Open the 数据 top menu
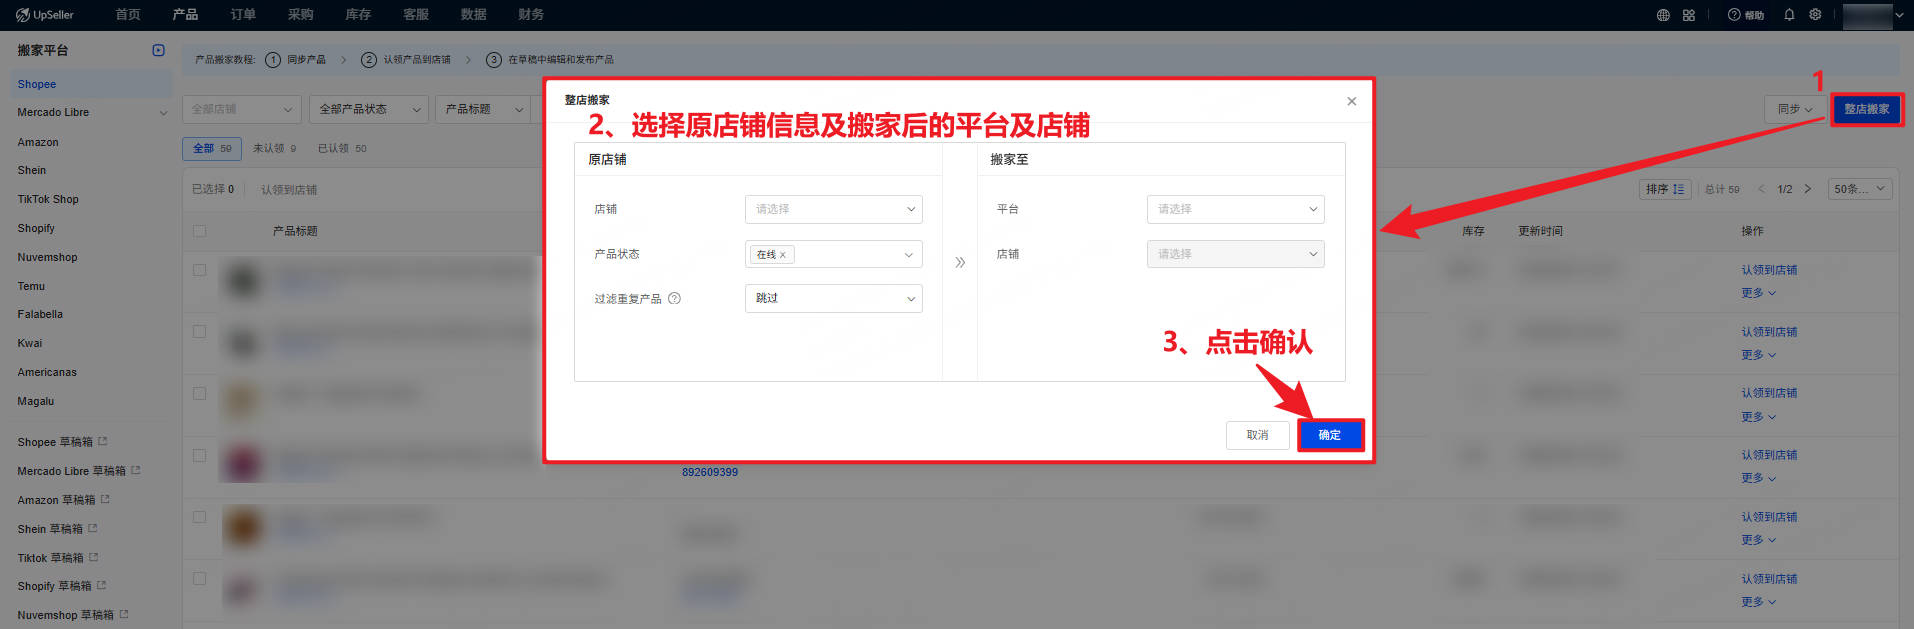 [474, 15]
